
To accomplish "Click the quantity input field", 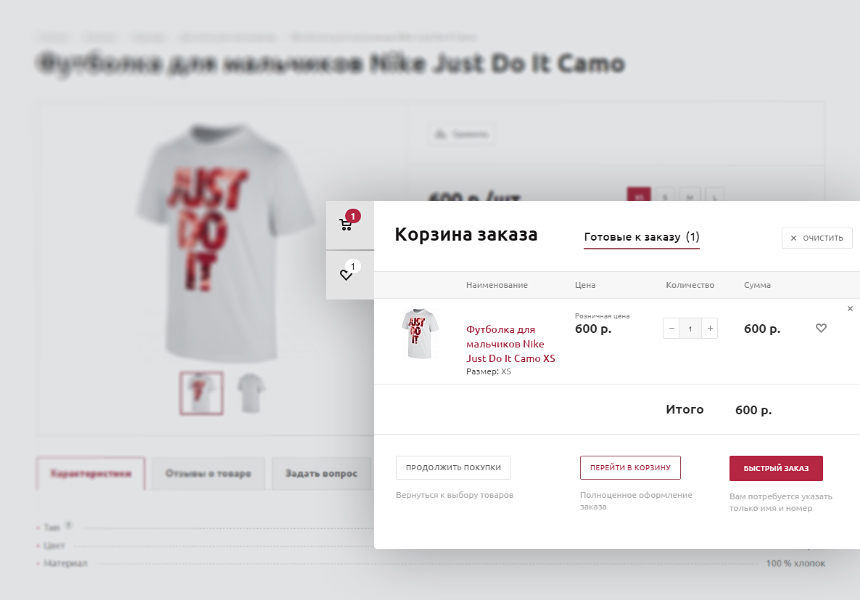I will click(690, 328).
